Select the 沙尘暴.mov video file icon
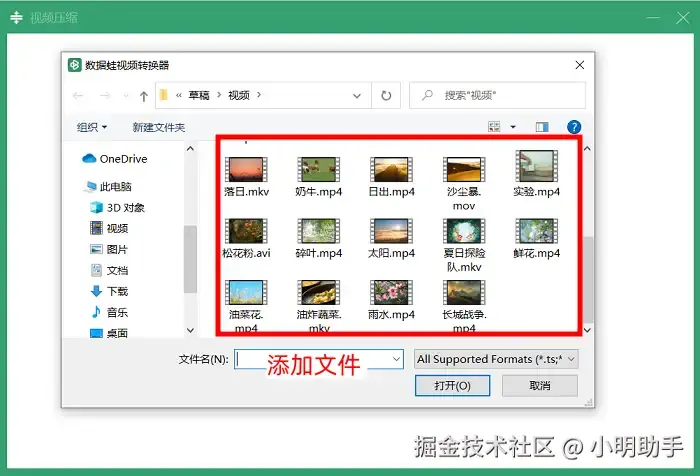The width and height of the screenshot is (700, 476). click(x=464, y=169)
